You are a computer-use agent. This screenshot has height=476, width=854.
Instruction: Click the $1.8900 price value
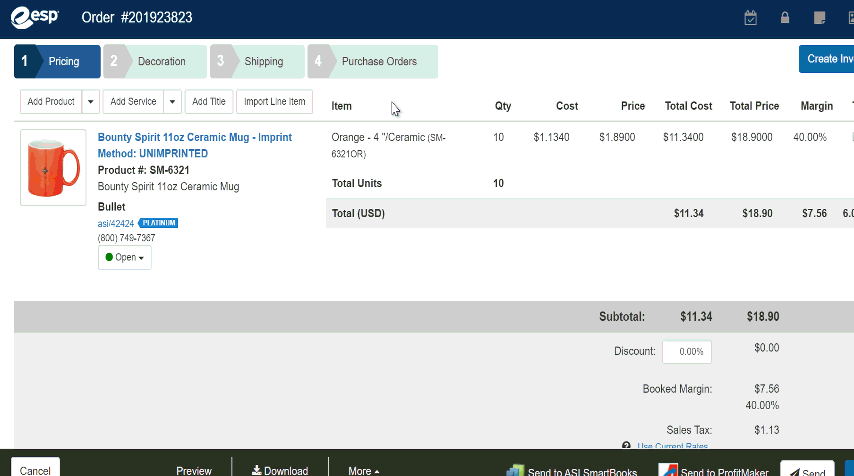point(617,137)
